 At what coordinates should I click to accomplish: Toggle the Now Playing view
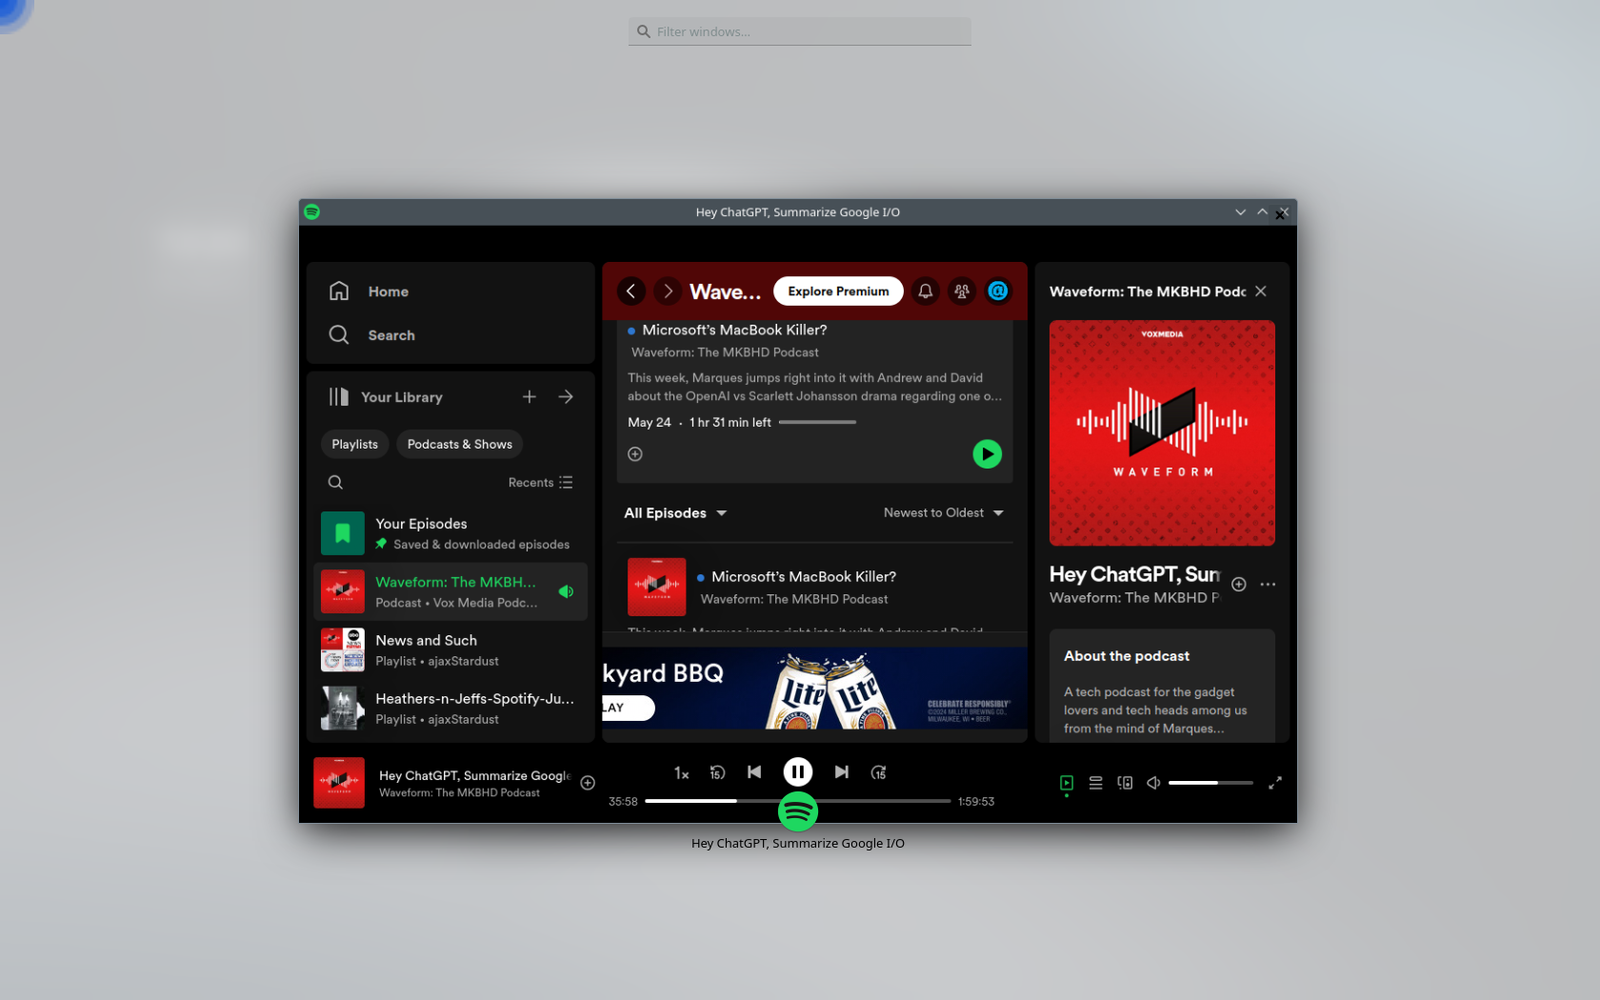(x=1067, y=783)
